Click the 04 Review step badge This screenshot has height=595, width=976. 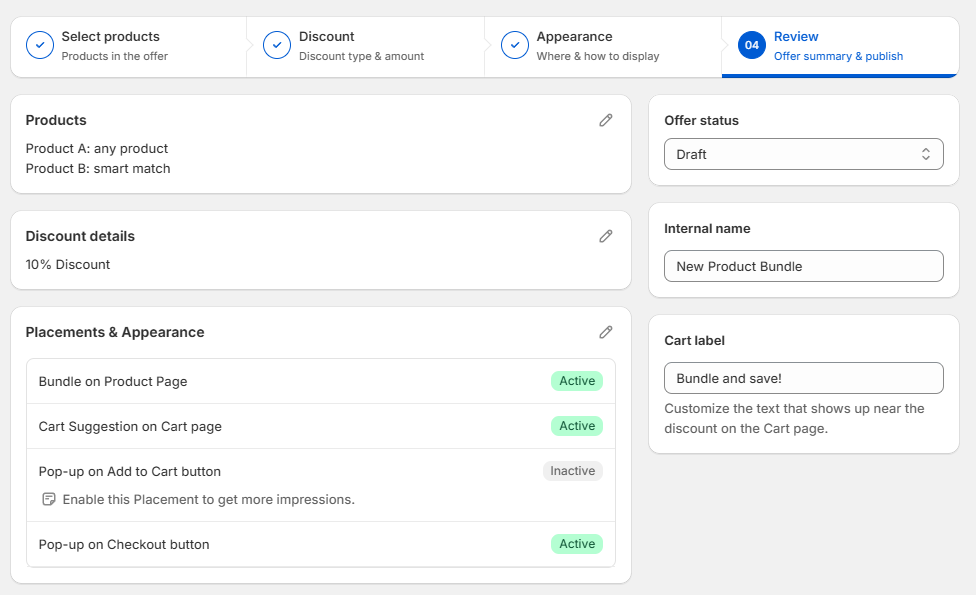coord(752,45)
